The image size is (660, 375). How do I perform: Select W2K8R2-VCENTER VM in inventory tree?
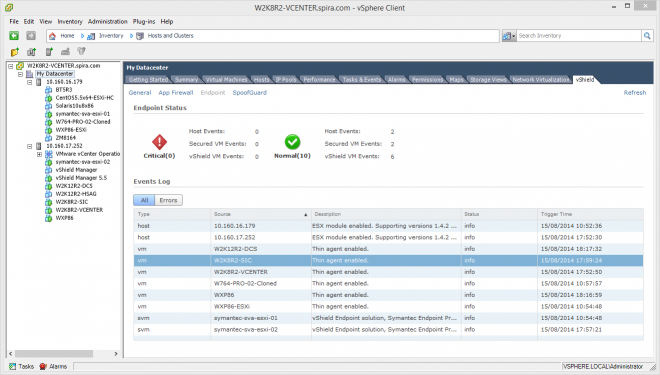79,210
